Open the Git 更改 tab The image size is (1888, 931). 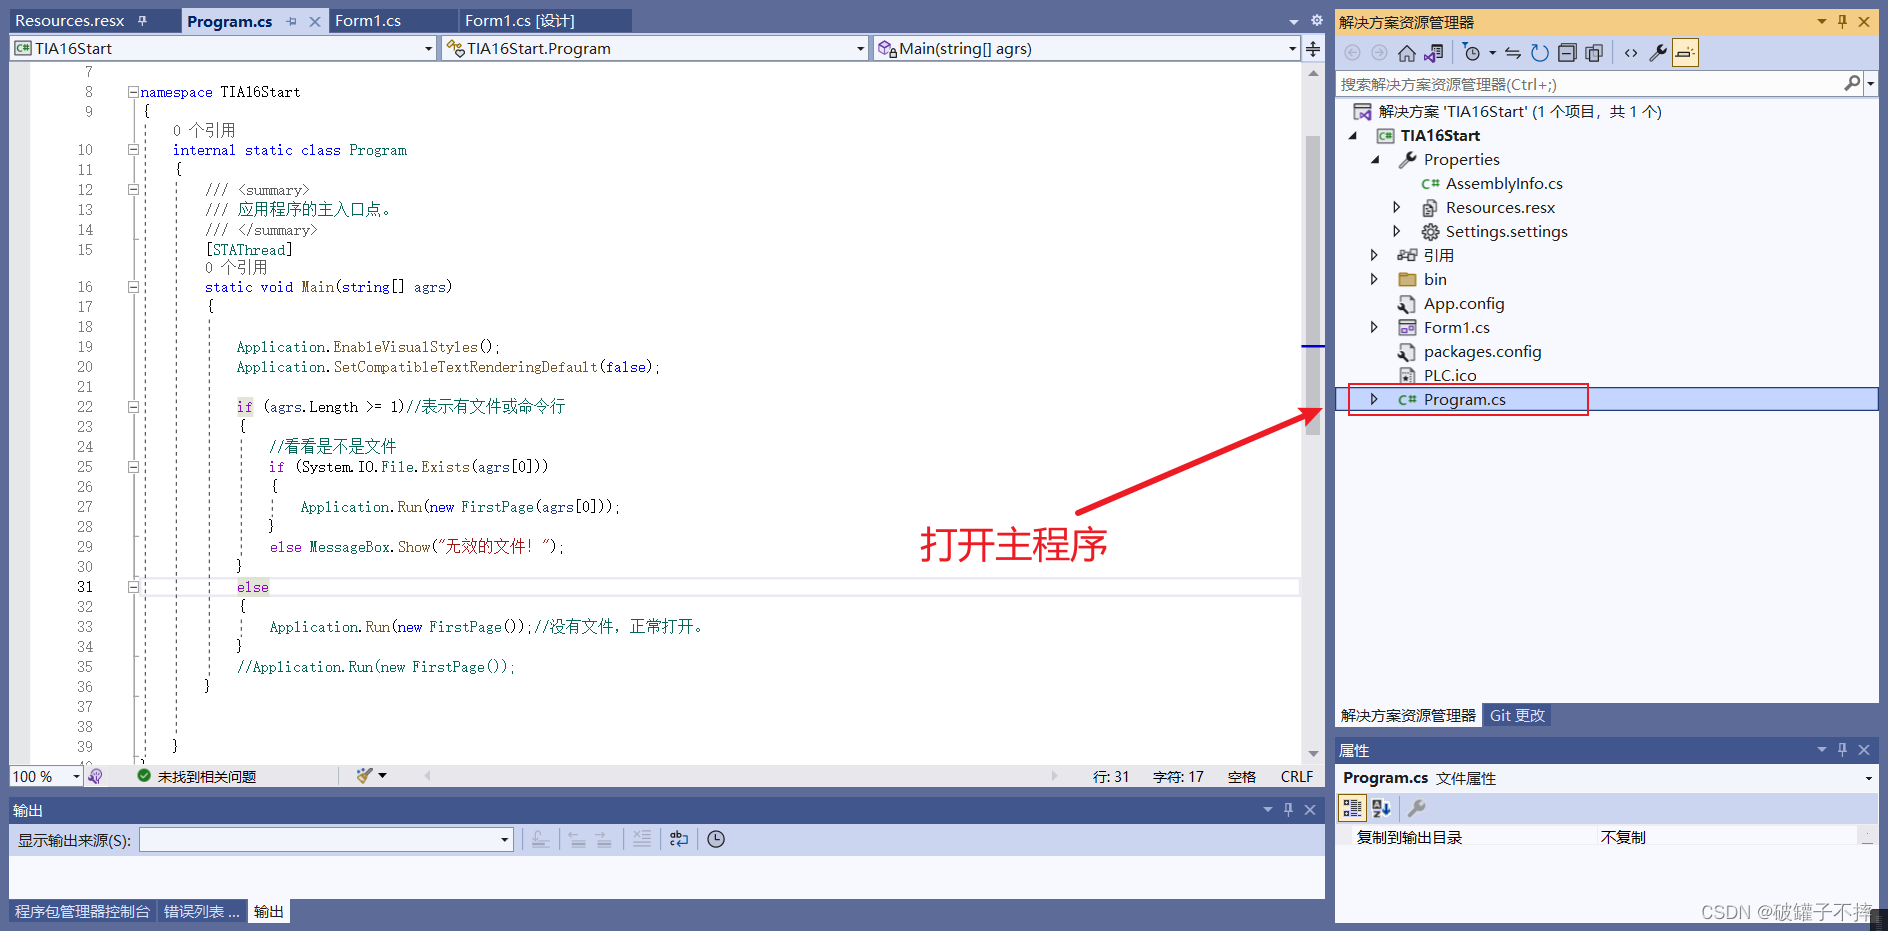1516,715
